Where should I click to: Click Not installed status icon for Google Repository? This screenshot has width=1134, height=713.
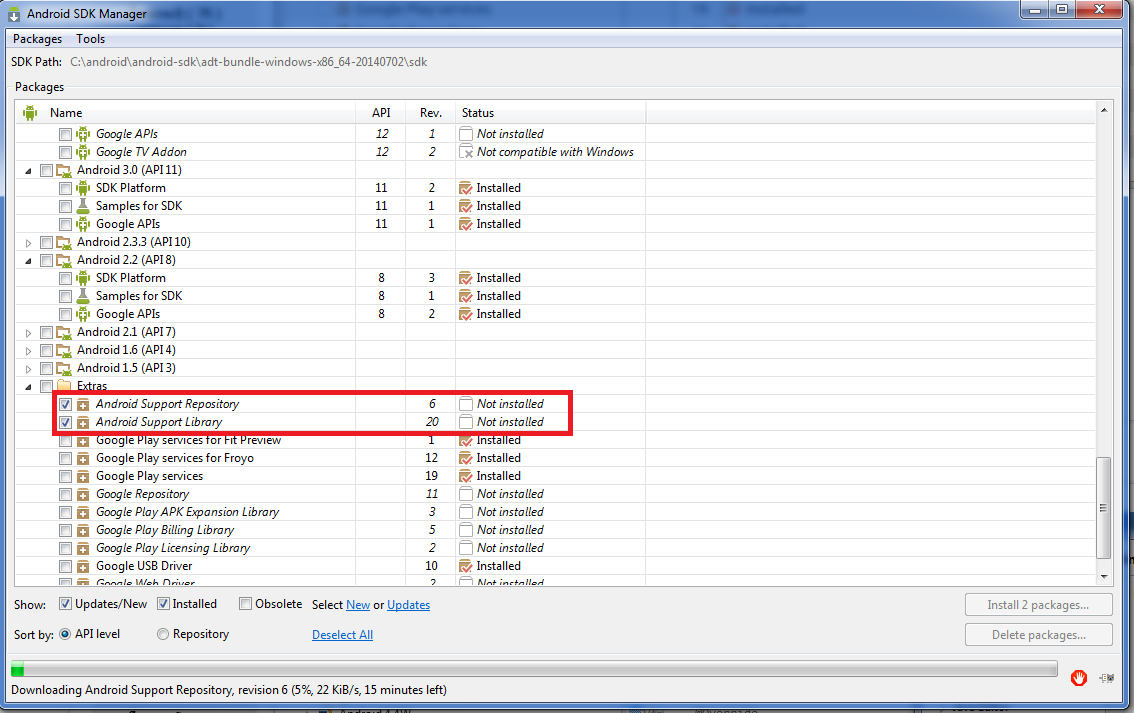(466, 494)
